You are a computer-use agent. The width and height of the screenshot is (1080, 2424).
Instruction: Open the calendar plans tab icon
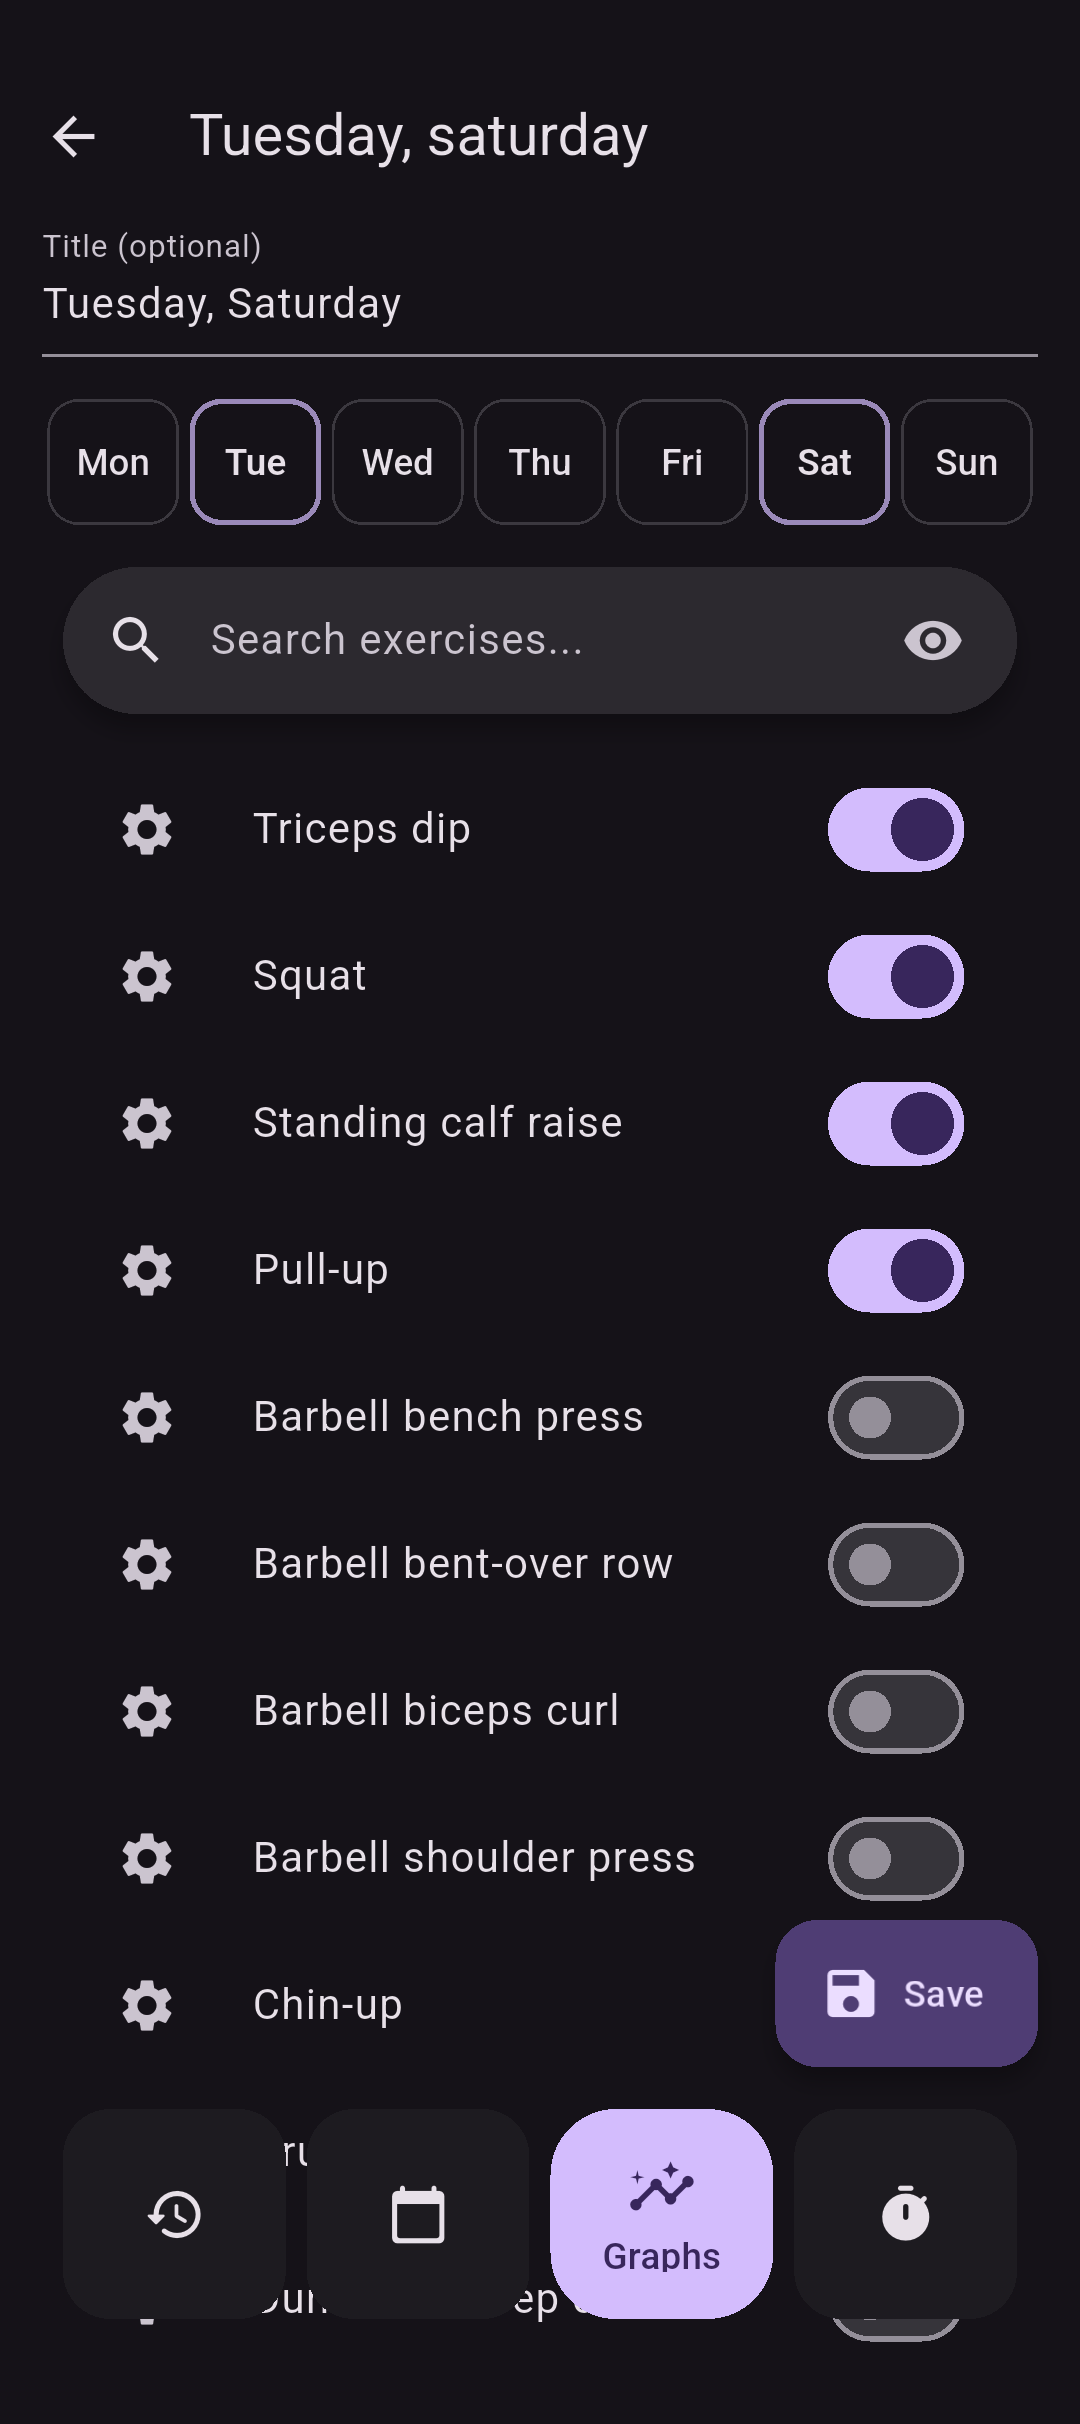coord(418,2214)
